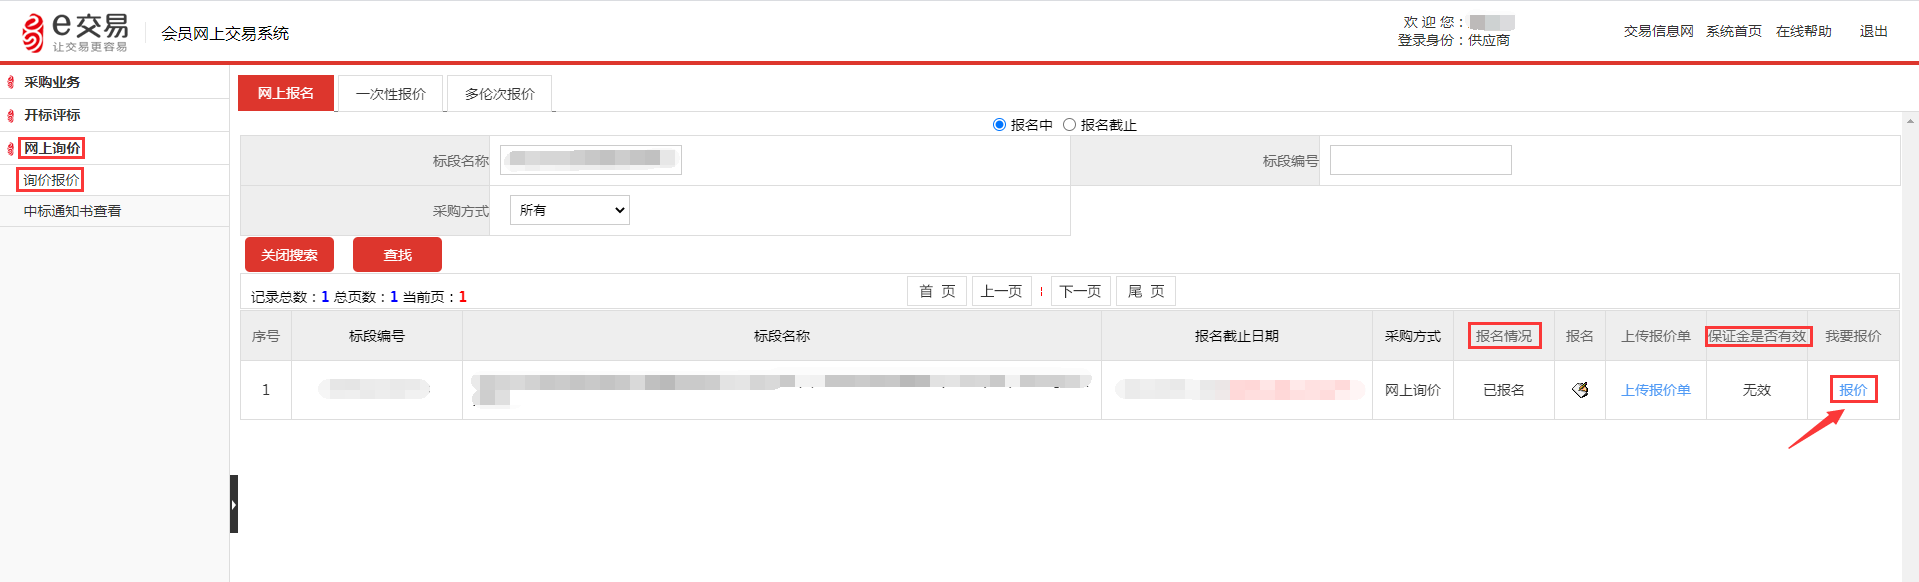The image size is (1919, 582).
Task: Open the 在线帮助 link
Action: coord(1804,31)
